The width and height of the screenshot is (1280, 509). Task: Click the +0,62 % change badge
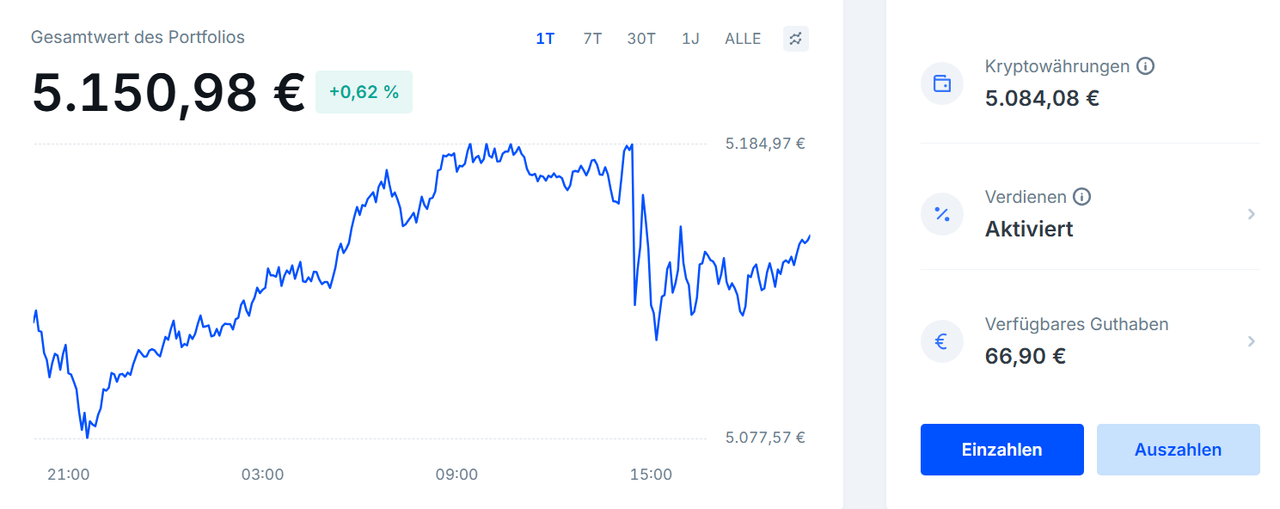click(x=364, y=92)
